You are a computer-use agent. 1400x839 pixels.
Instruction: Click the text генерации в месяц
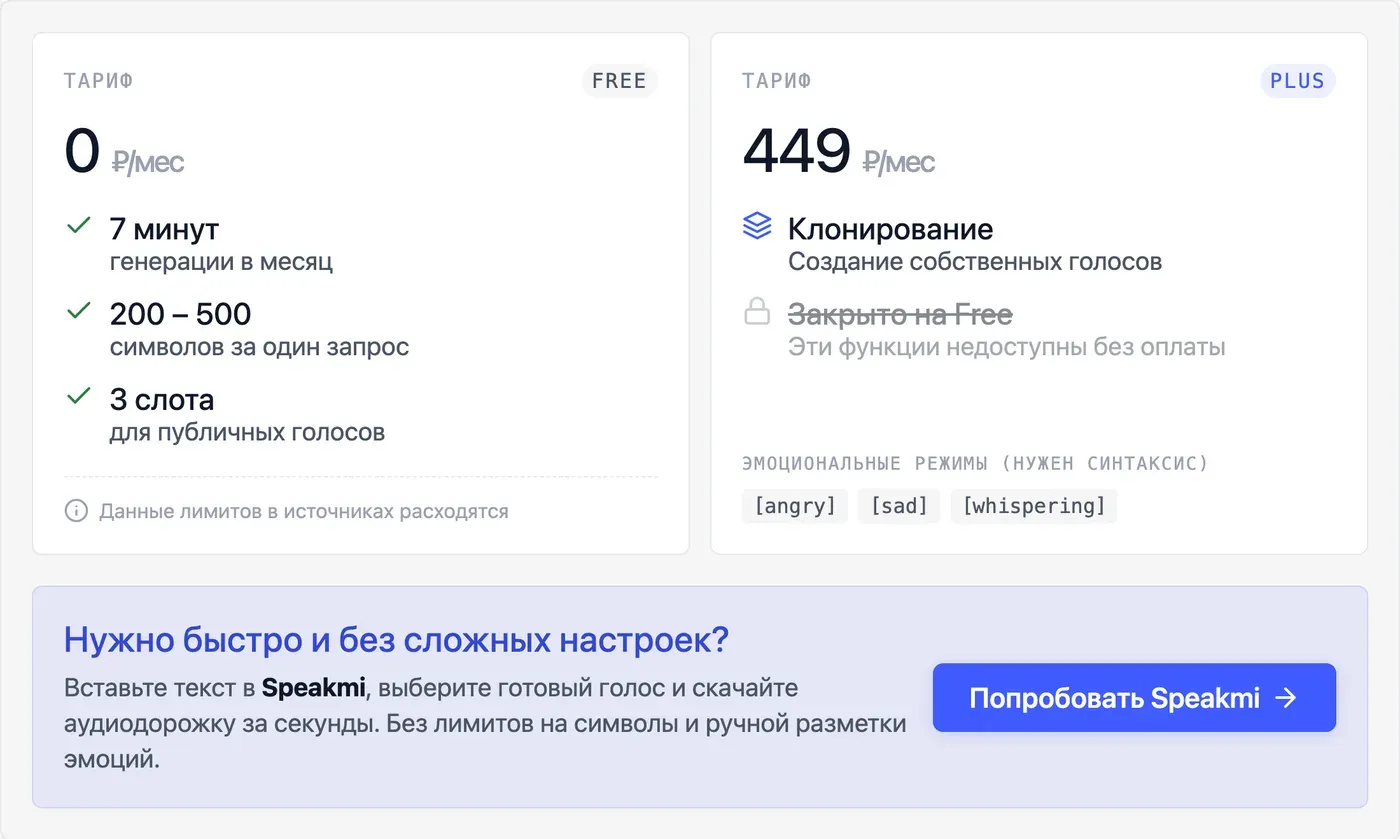(221, 262)
